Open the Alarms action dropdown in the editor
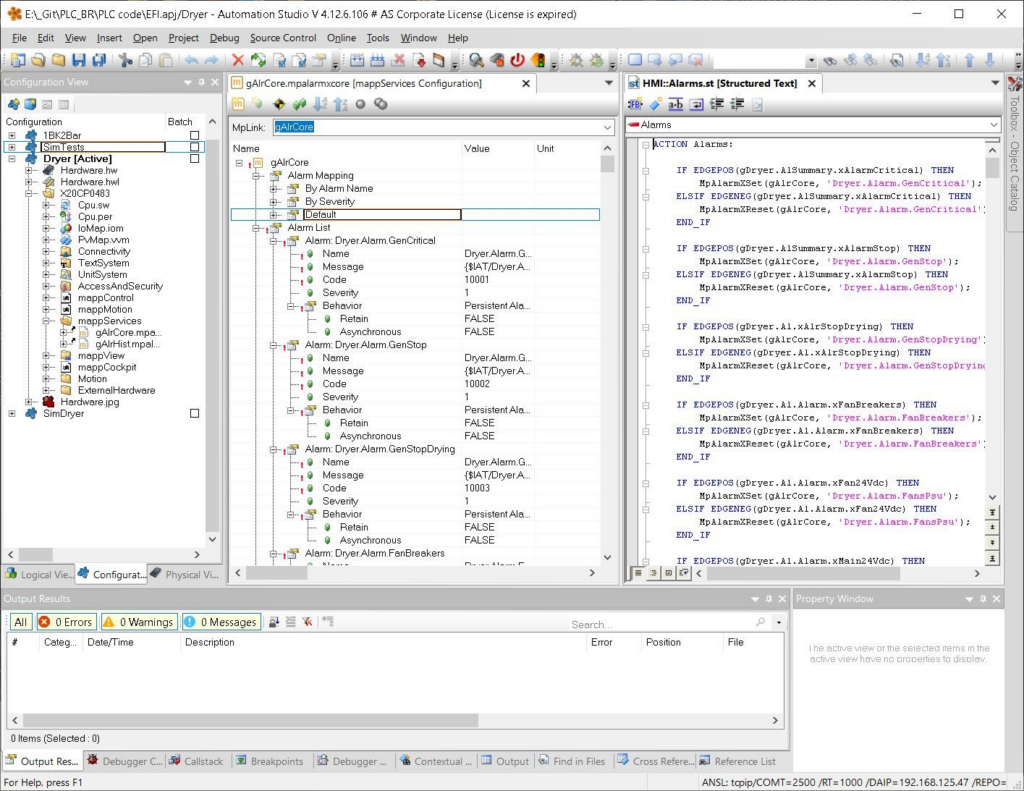This screenshot has height=791, width=1024. click(x=992, y=125)
